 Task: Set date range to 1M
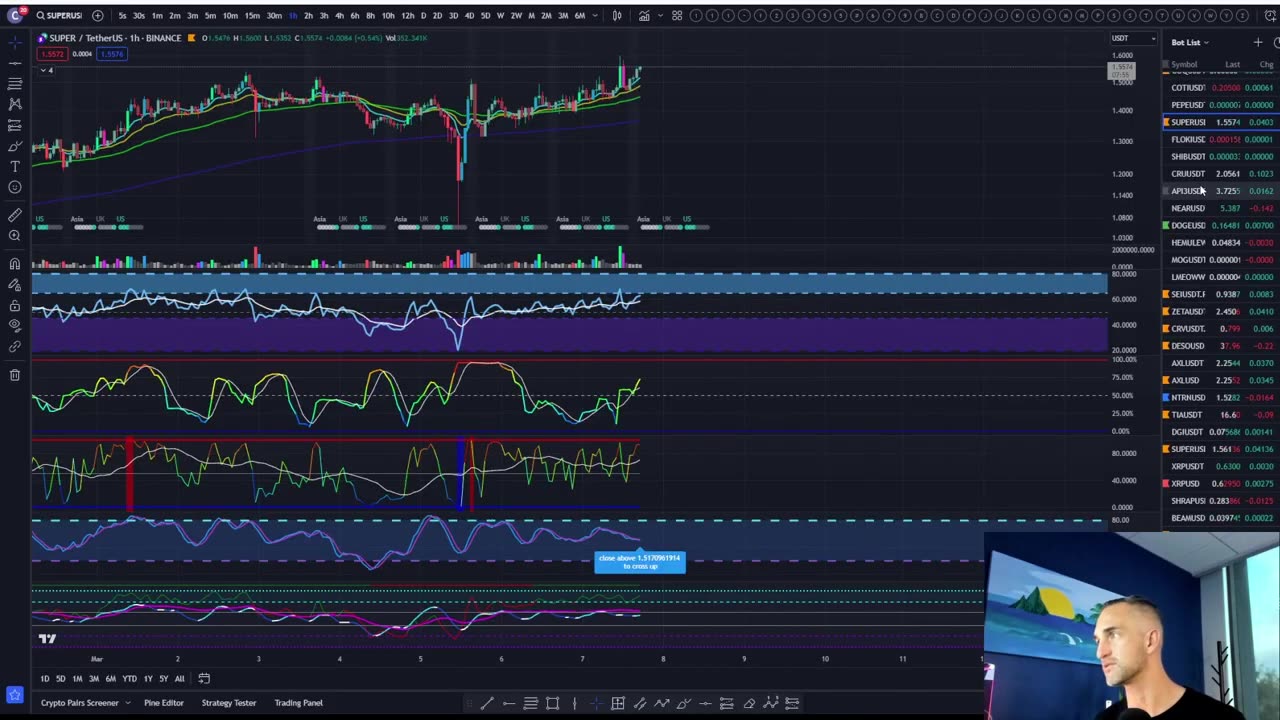pos(77,679)
